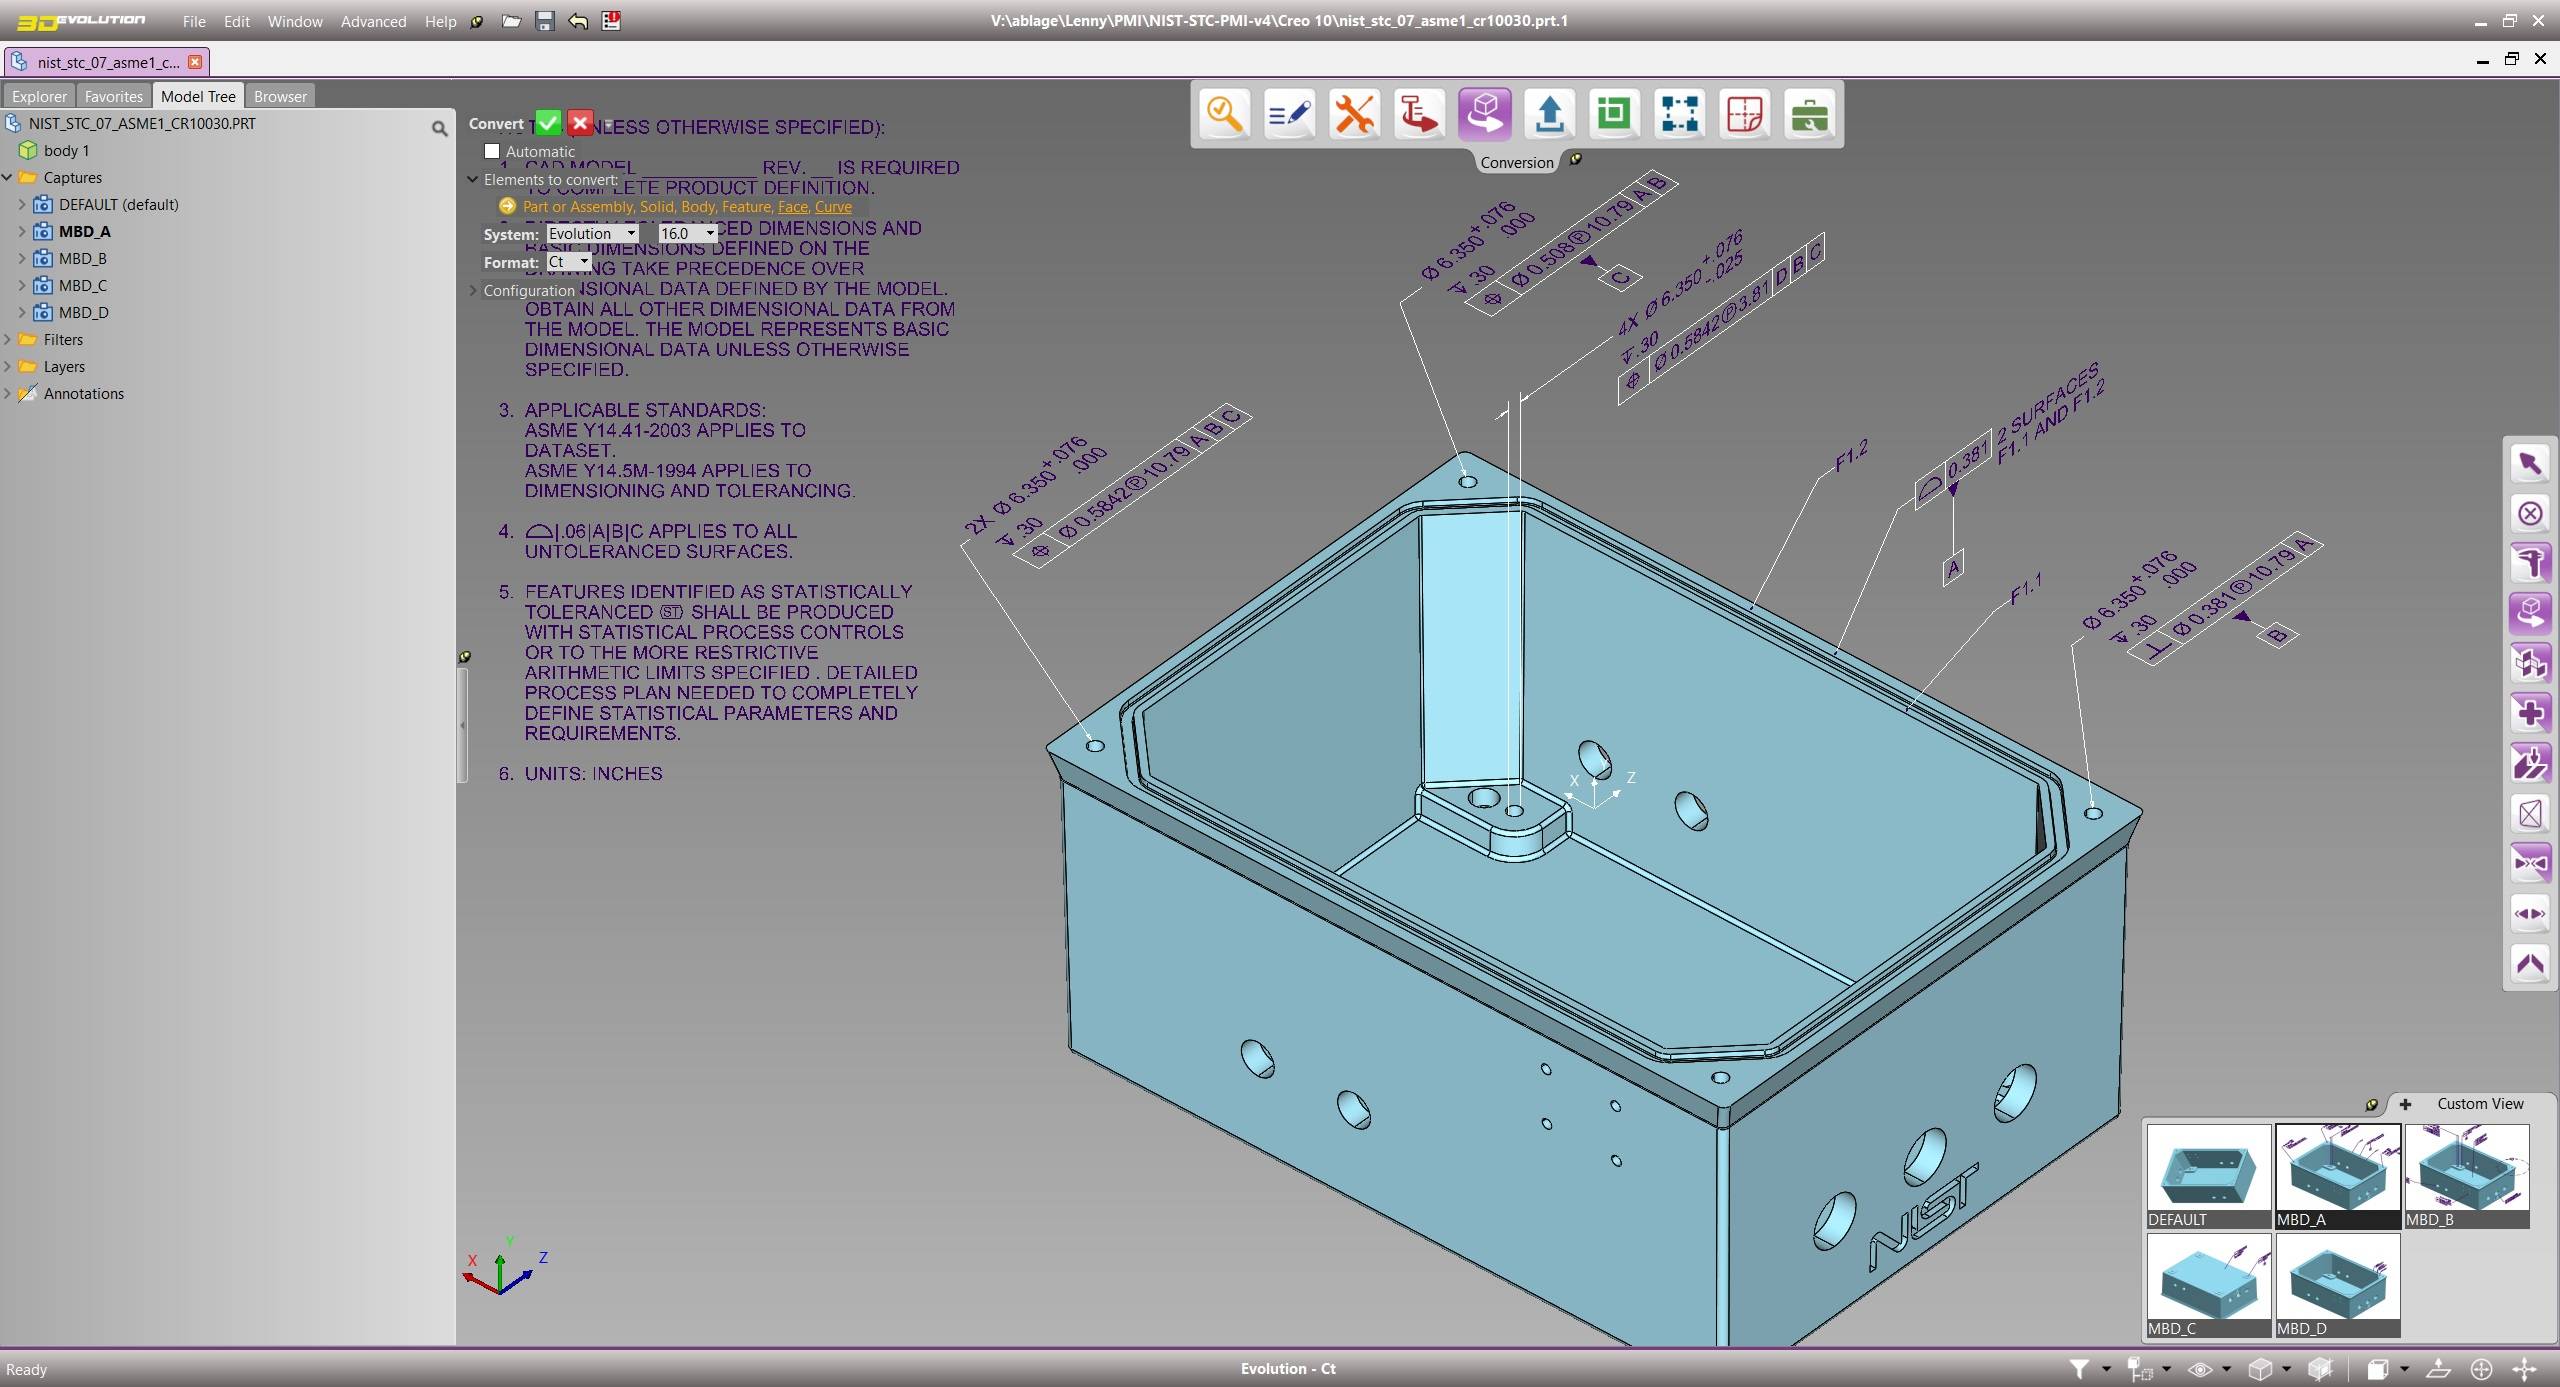Expand the Configuration section

(473, 290)
